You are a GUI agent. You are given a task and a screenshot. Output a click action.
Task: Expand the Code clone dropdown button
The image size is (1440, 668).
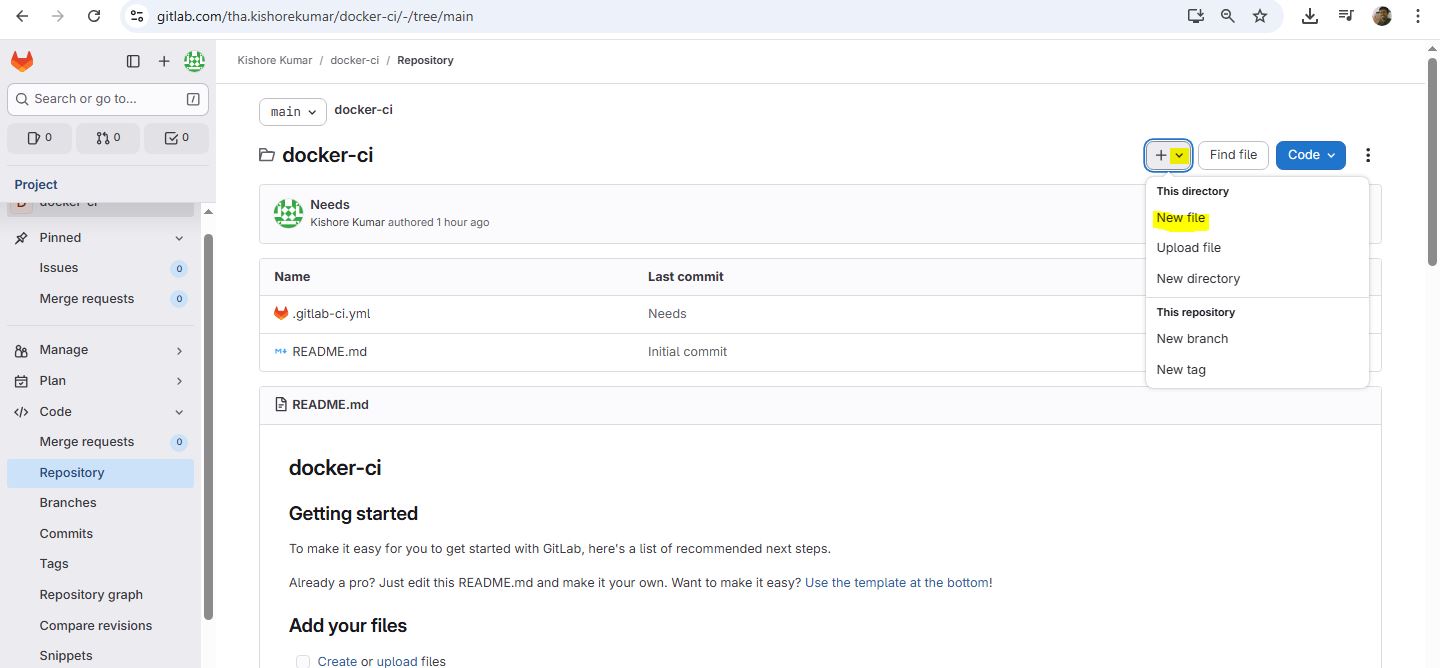coord(1310,155)
